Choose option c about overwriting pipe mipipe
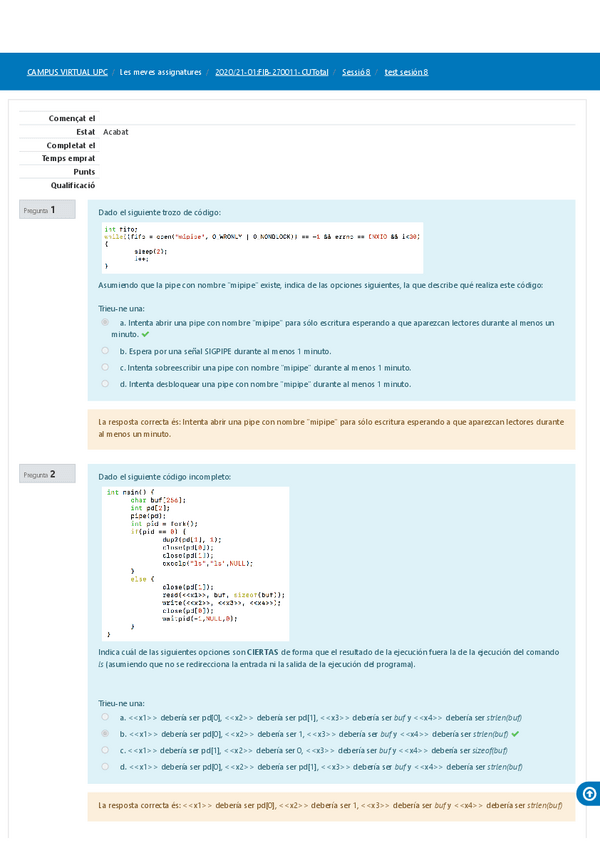This screenshot has height=848, width=600. pos(105,367)
